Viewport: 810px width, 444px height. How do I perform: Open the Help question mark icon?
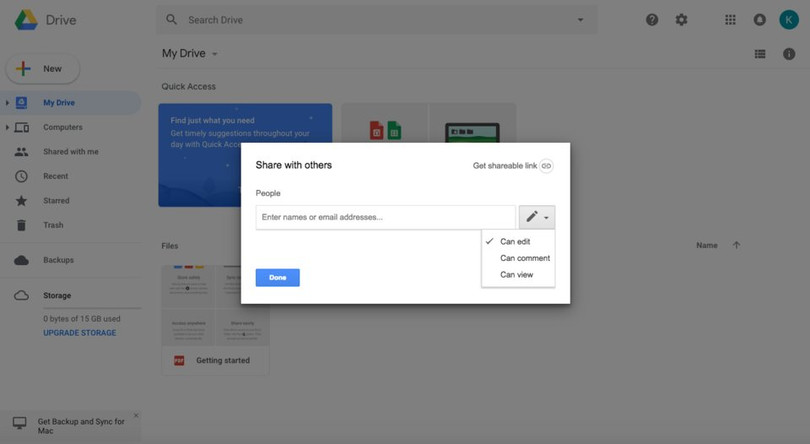pos(652,20)
